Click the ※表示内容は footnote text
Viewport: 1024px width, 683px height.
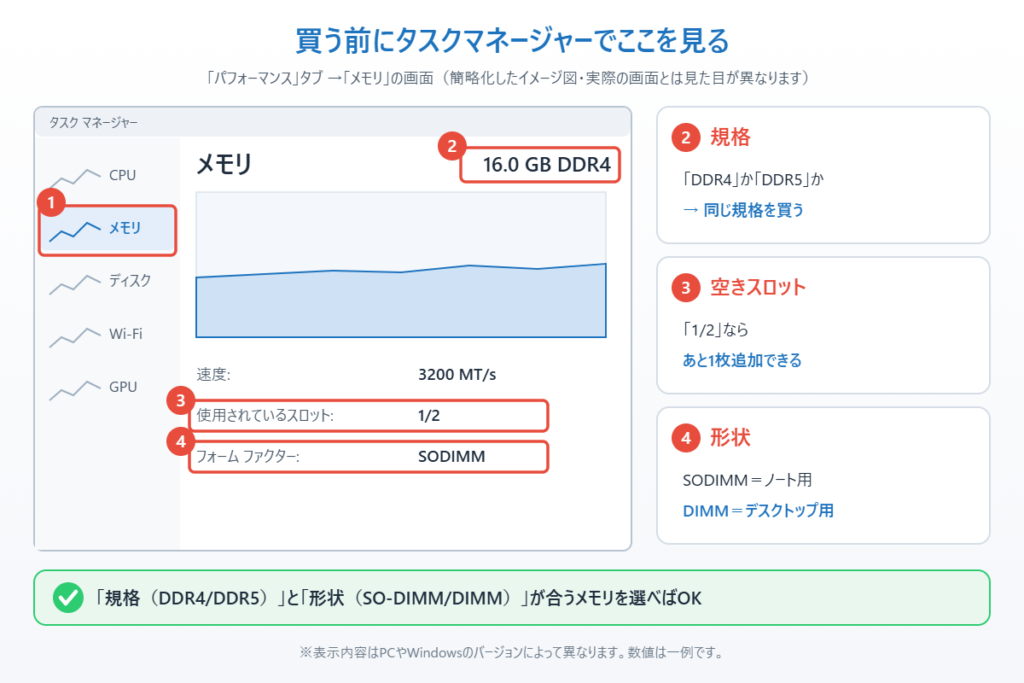(x=511, y=652)
